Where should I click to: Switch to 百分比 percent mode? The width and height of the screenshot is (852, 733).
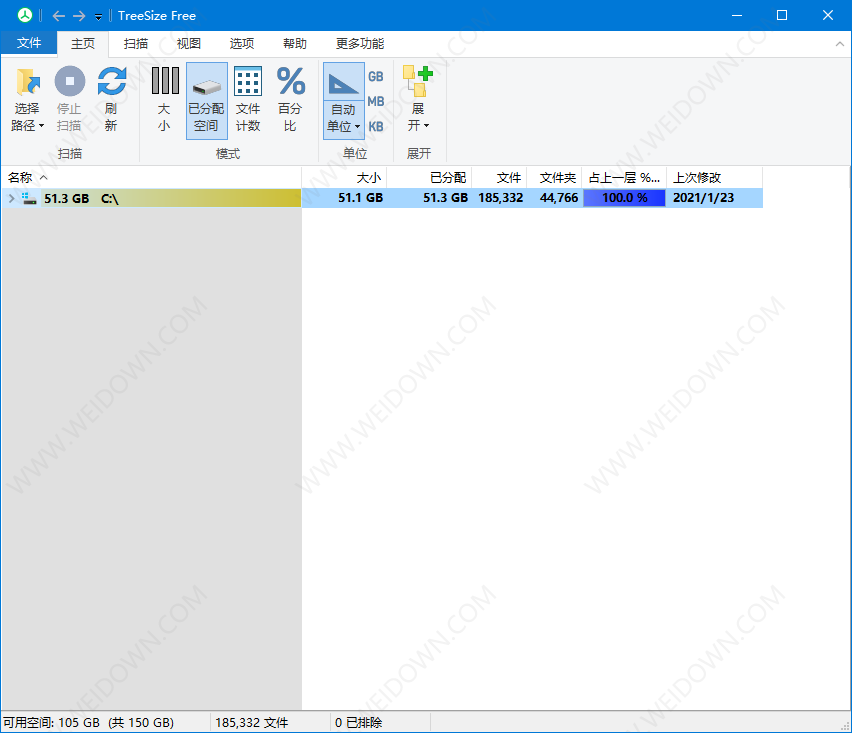click(291, 100)
